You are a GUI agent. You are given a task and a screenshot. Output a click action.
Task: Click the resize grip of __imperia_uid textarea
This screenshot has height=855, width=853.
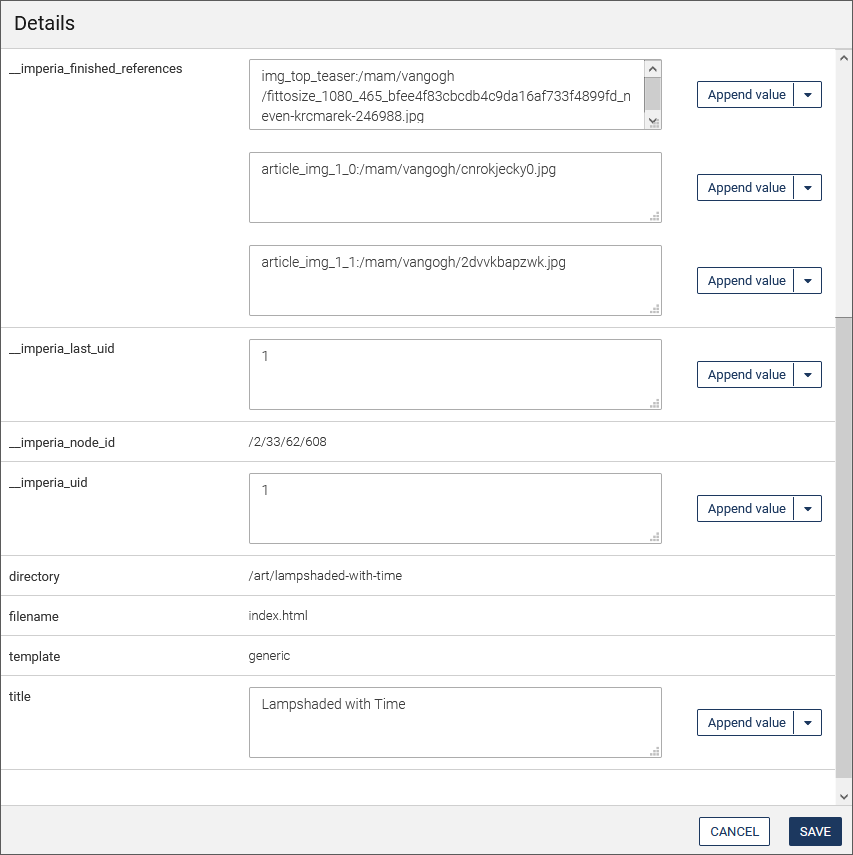655,538
